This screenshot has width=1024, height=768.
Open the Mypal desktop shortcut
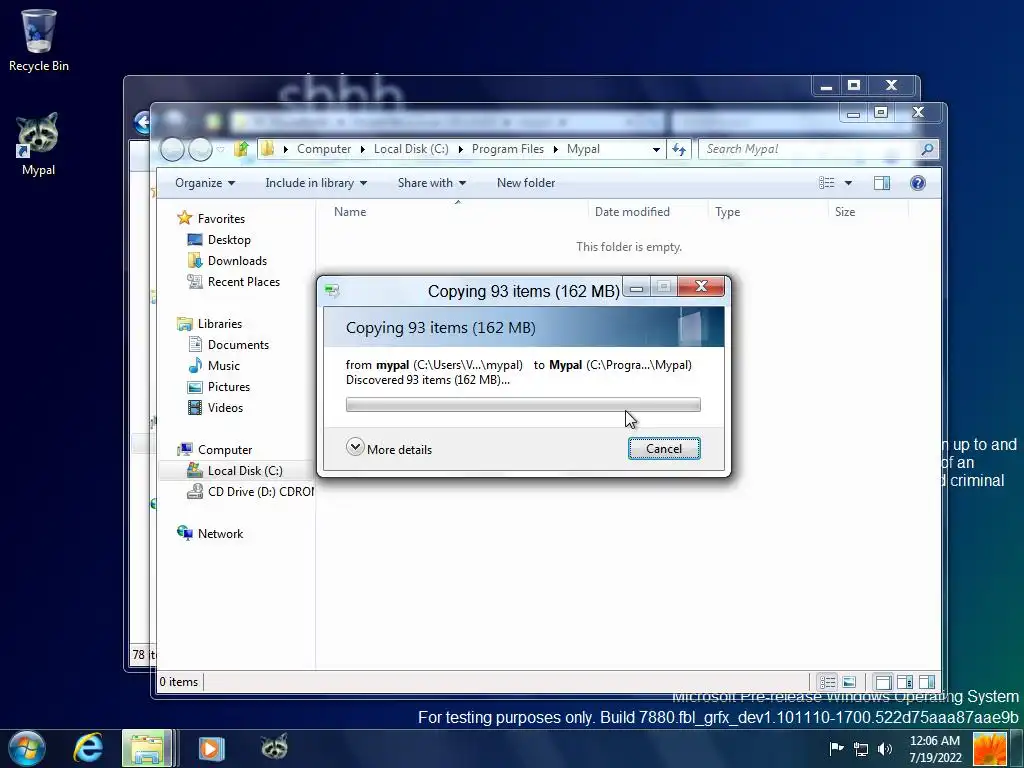38,144
